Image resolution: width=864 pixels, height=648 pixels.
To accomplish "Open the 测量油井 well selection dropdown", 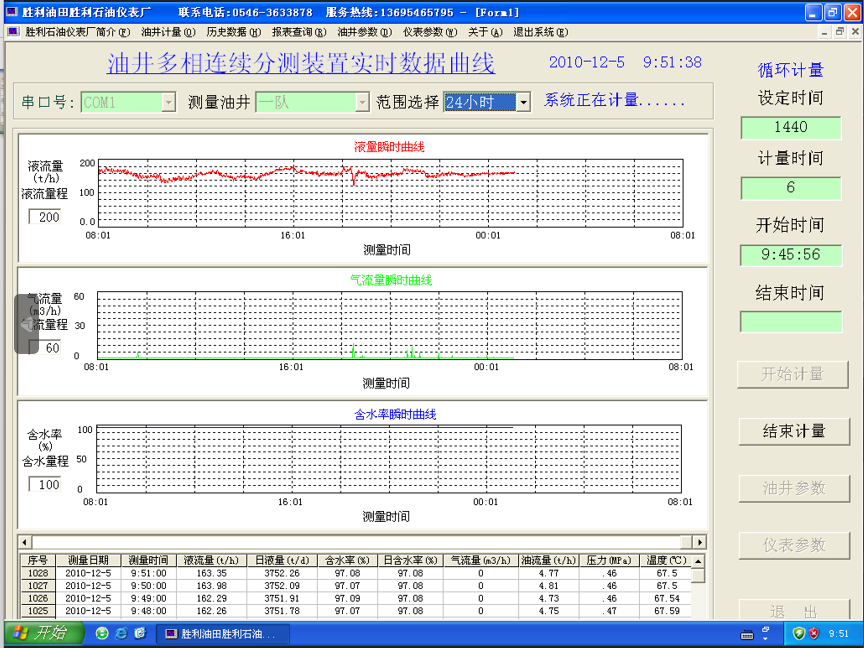I will click(x=362, y=102).
